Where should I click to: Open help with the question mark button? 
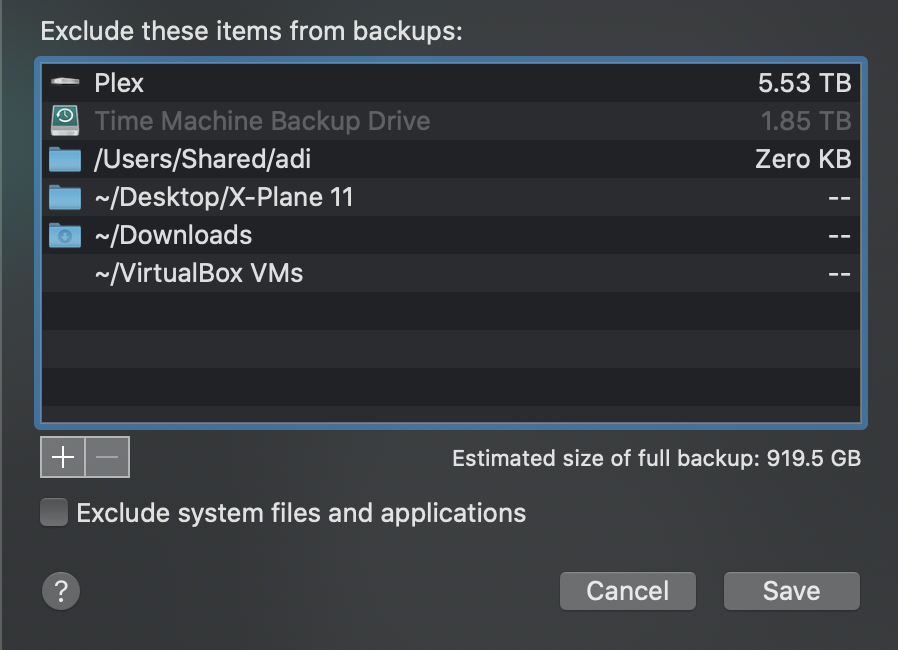coord(60,590)
